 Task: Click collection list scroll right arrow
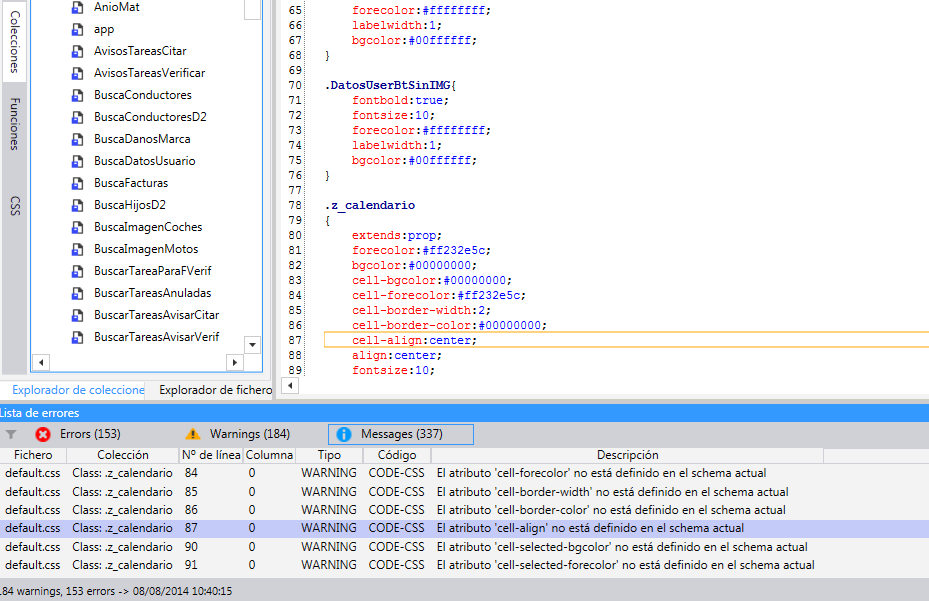coord(235,362)
